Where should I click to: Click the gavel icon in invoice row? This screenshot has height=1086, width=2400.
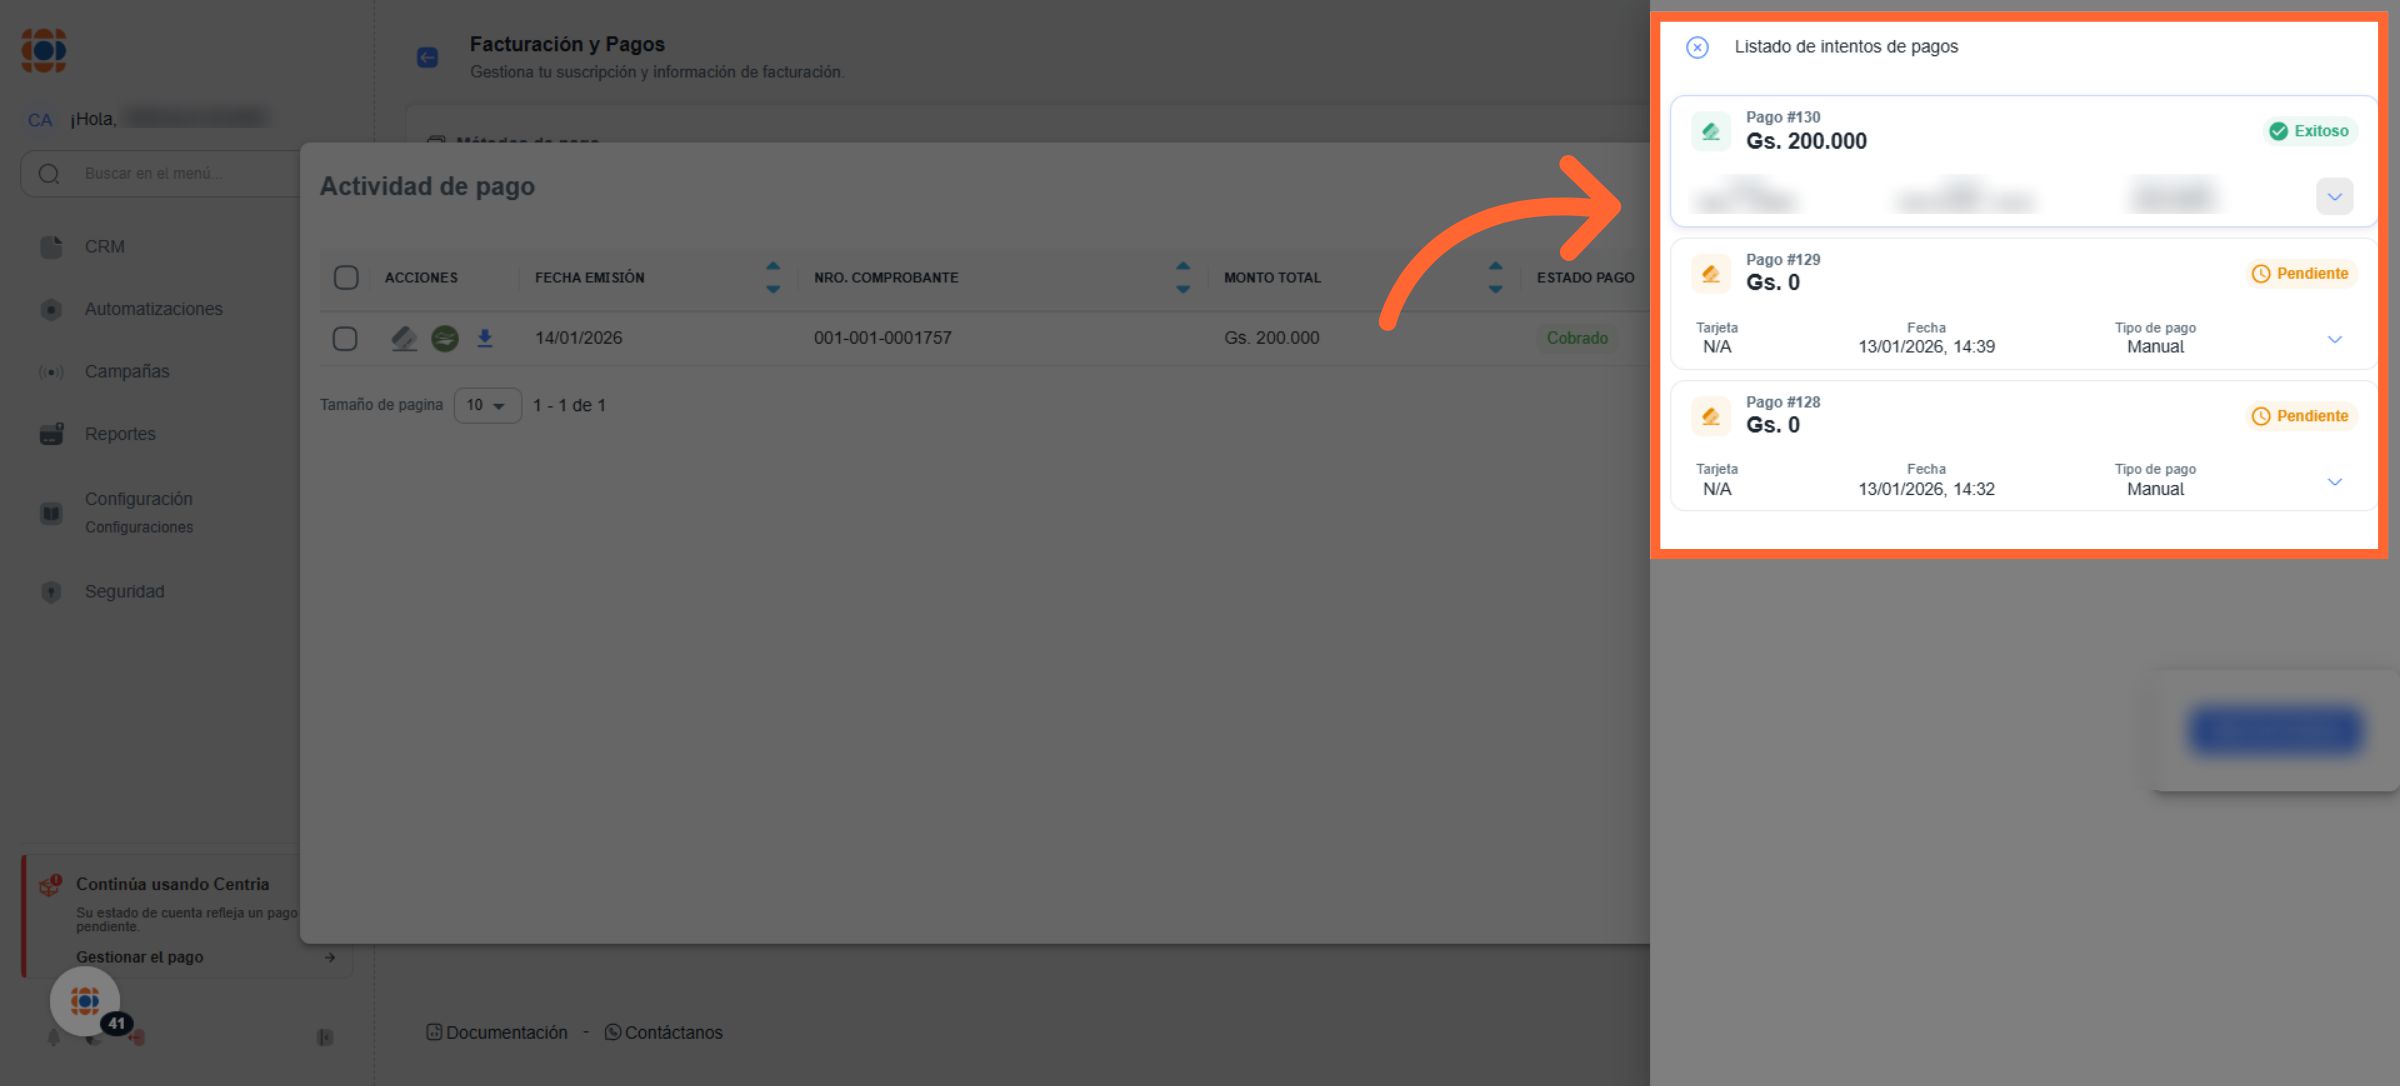pos(404,338)
